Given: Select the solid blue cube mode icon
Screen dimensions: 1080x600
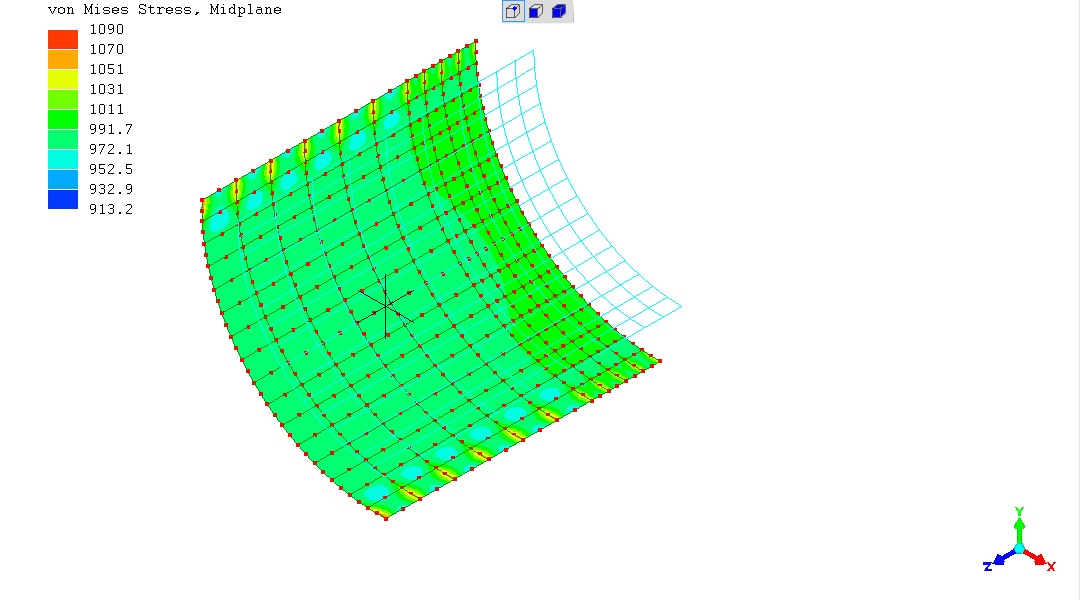Looking at the screenshot, I should (x=559, y=12).
